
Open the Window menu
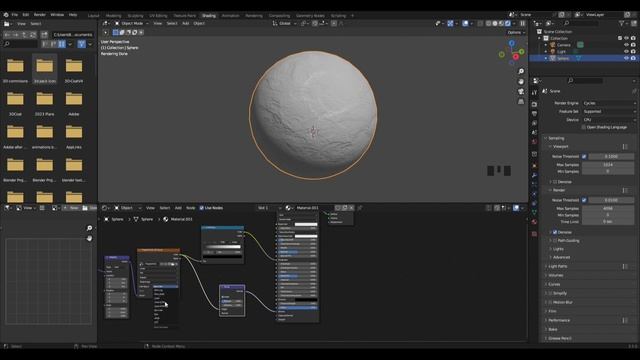(57, 15)
